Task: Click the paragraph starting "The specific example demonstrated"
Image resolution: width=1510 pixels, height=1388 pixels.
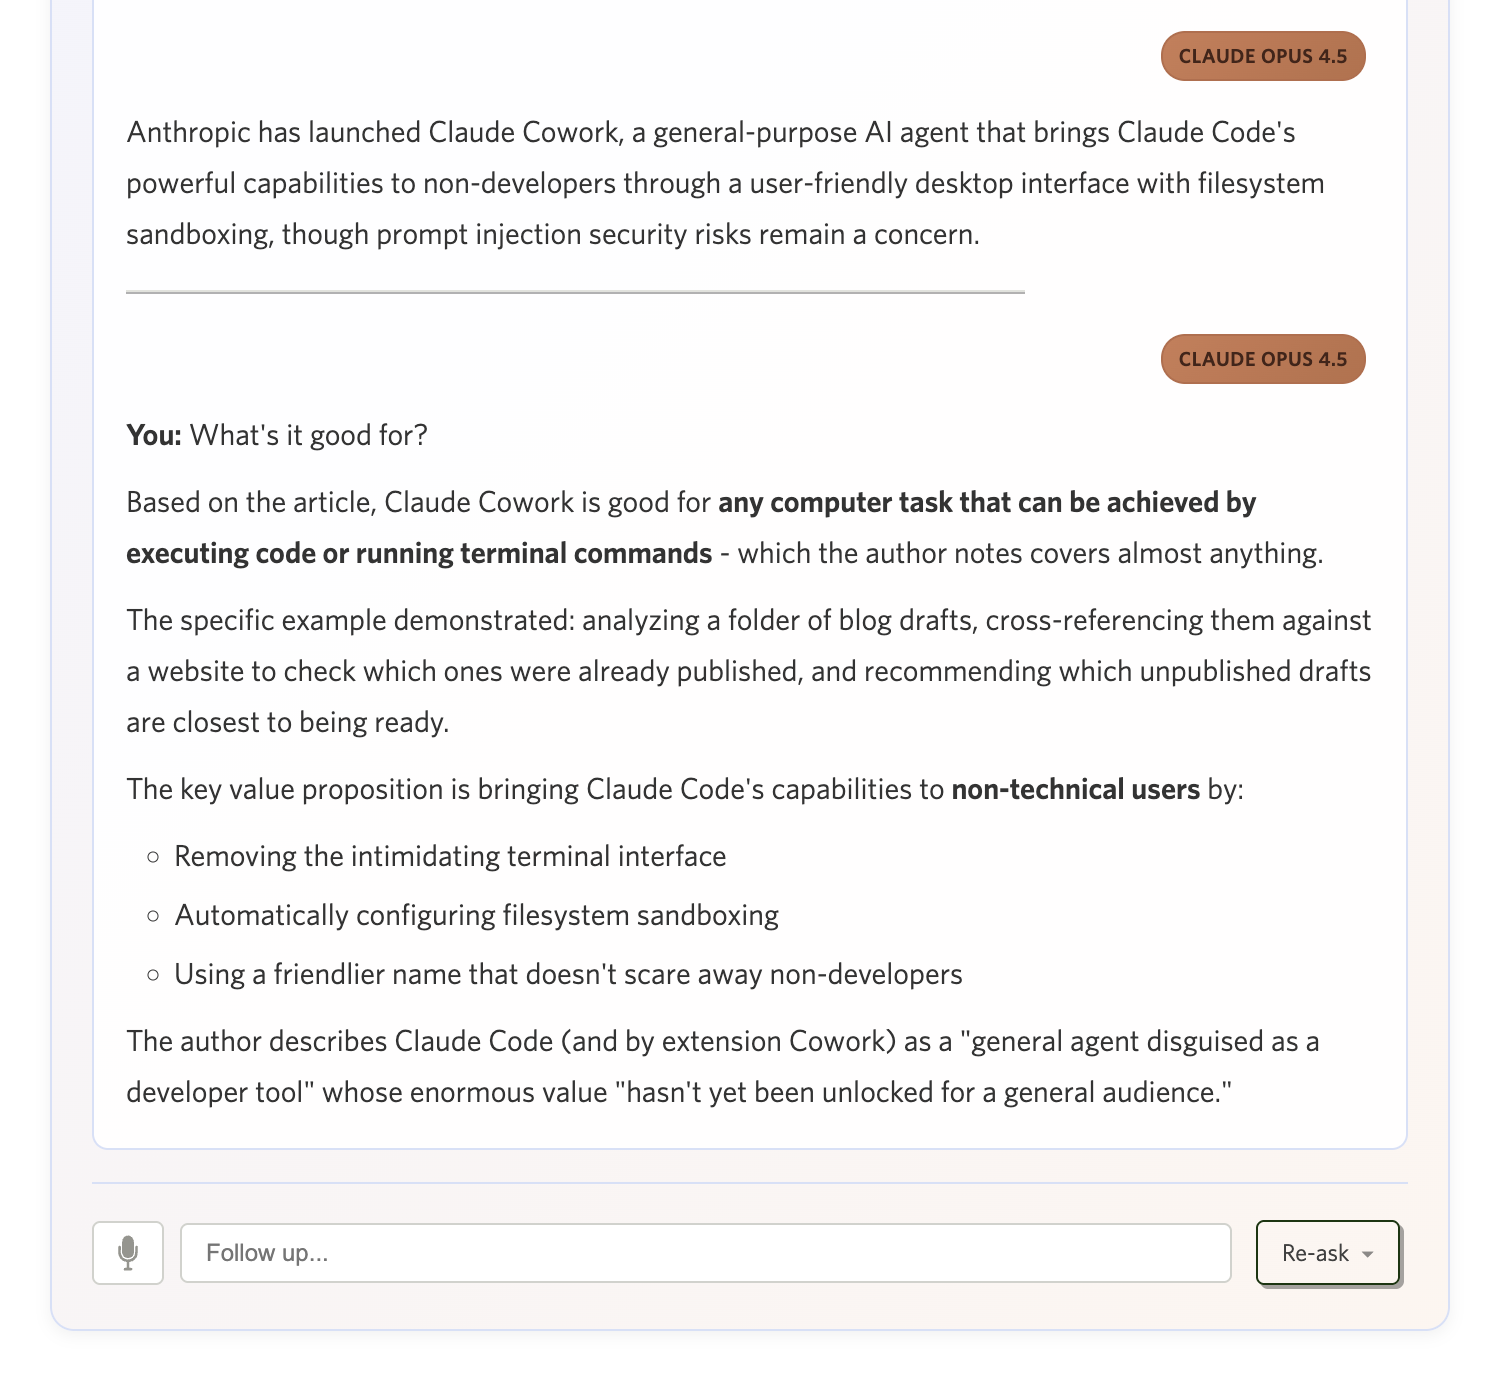Action: click(x=748, y=671)
